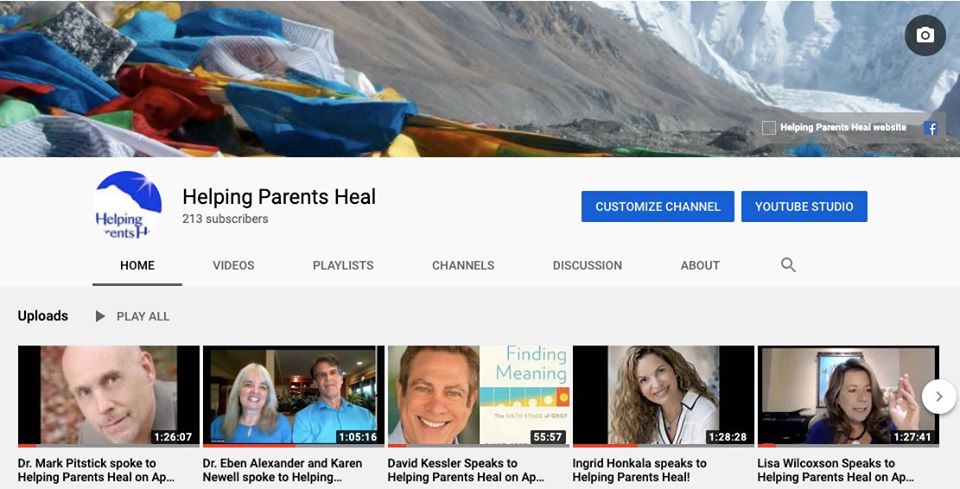This screenshot has height=489, width=960.
Task: Click the channel search magnifier icon
Action: 788,265
